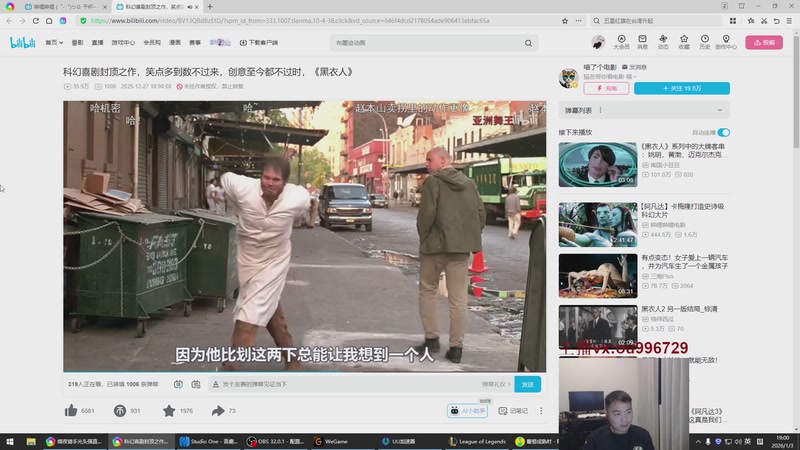Open Studio One from the taskbar

(x=208, y=442)
